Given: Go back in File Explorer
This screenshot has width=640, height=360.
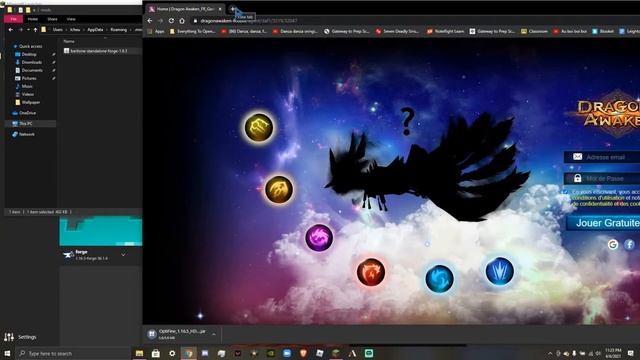Looking at the screenshot, I should (11, 30).
